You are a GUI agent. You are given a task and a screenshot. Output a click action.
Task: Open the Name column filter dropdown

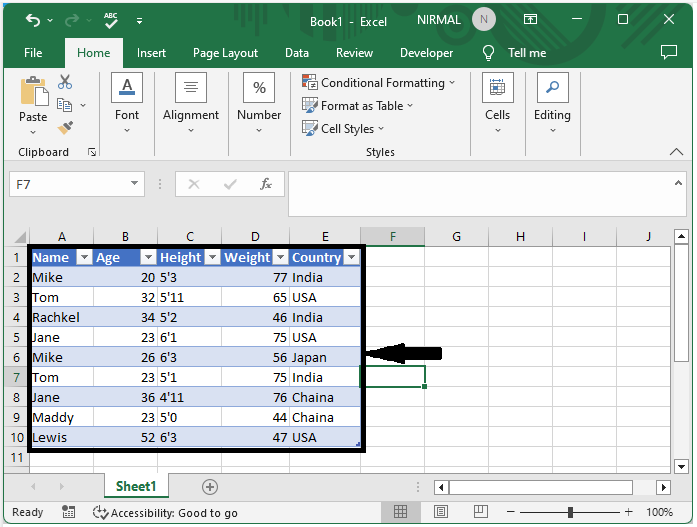pyautogui.click(x=84, y=257)
